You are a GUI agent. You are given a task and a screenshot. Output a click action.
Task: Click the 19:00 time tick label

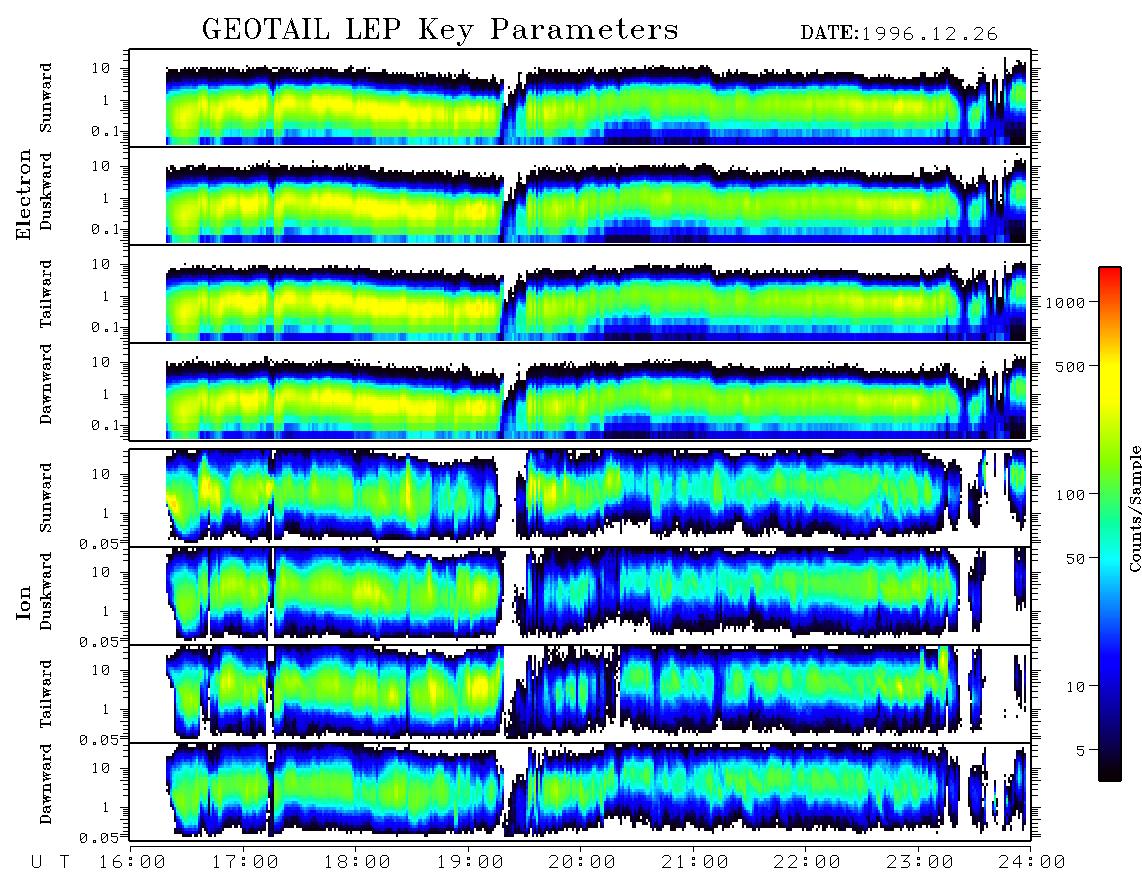point(470,862)
